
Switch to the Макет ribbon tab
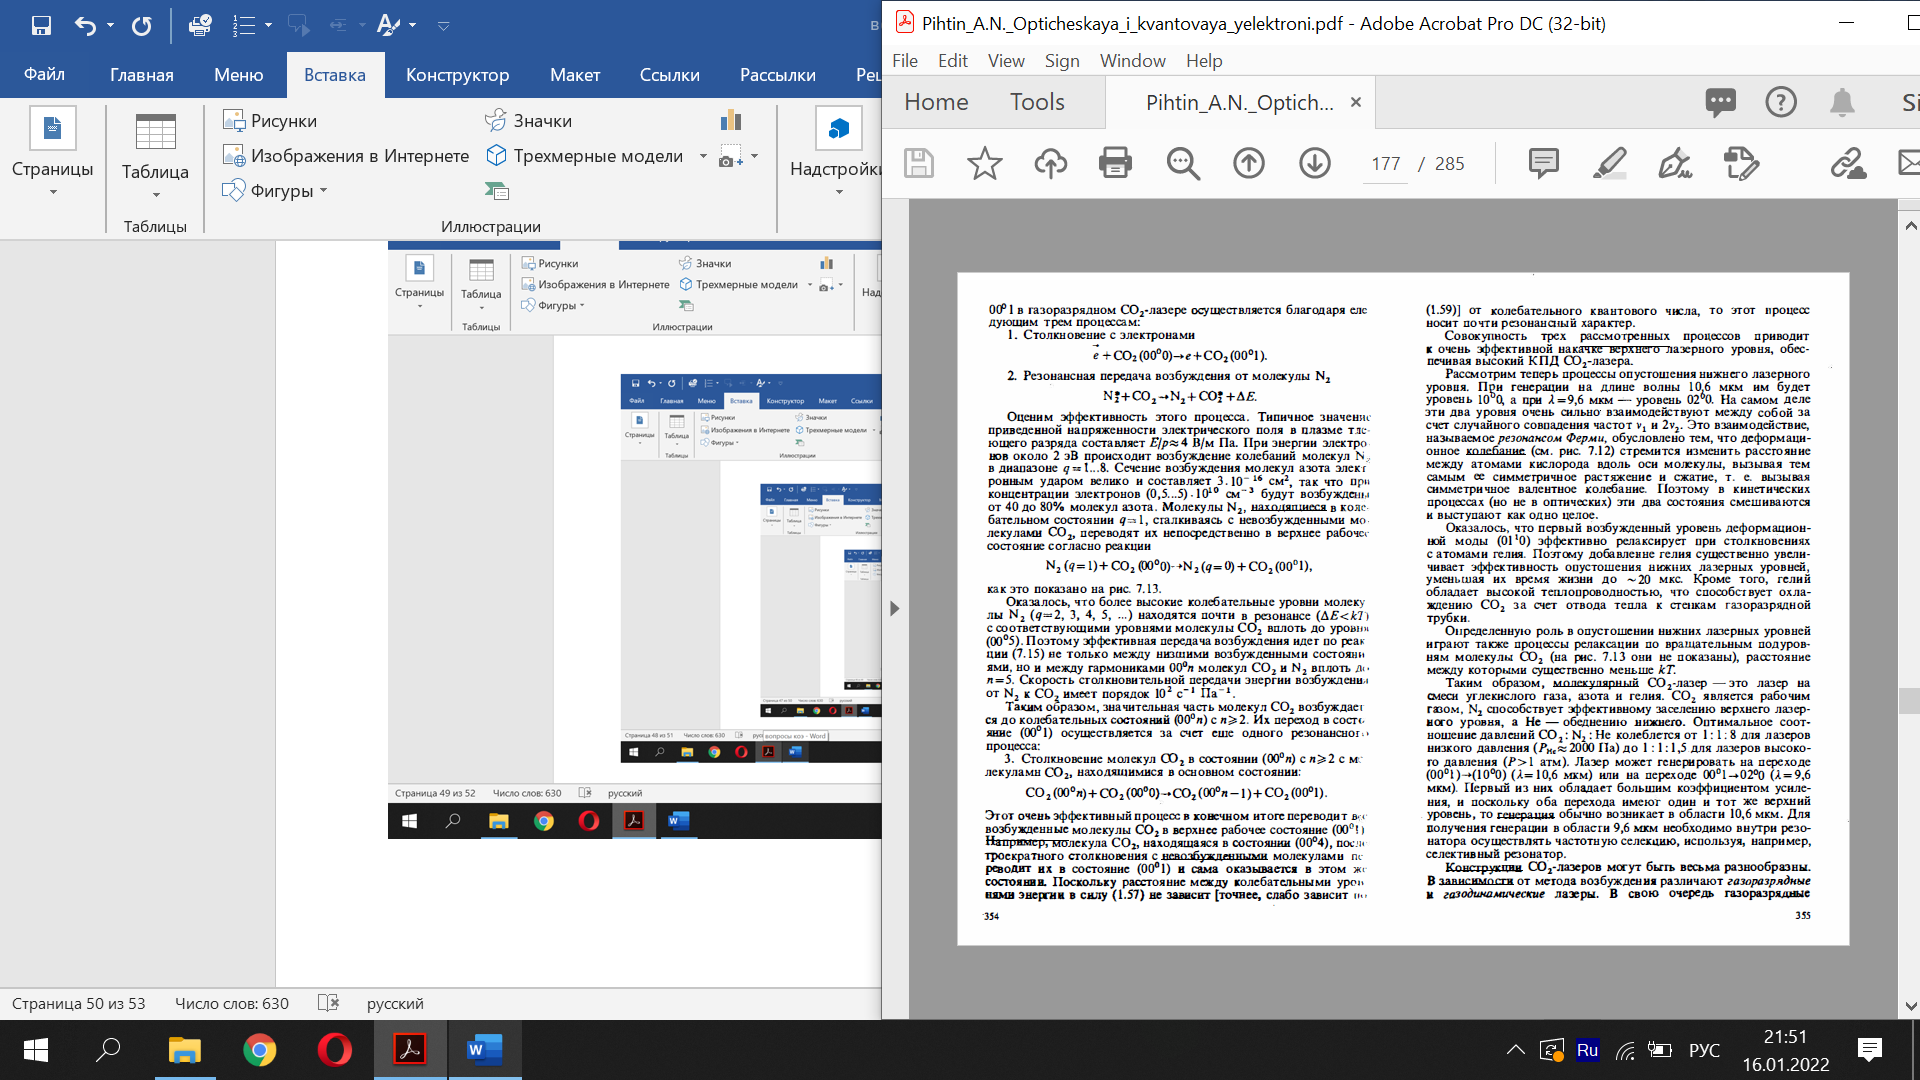point(575,75)
